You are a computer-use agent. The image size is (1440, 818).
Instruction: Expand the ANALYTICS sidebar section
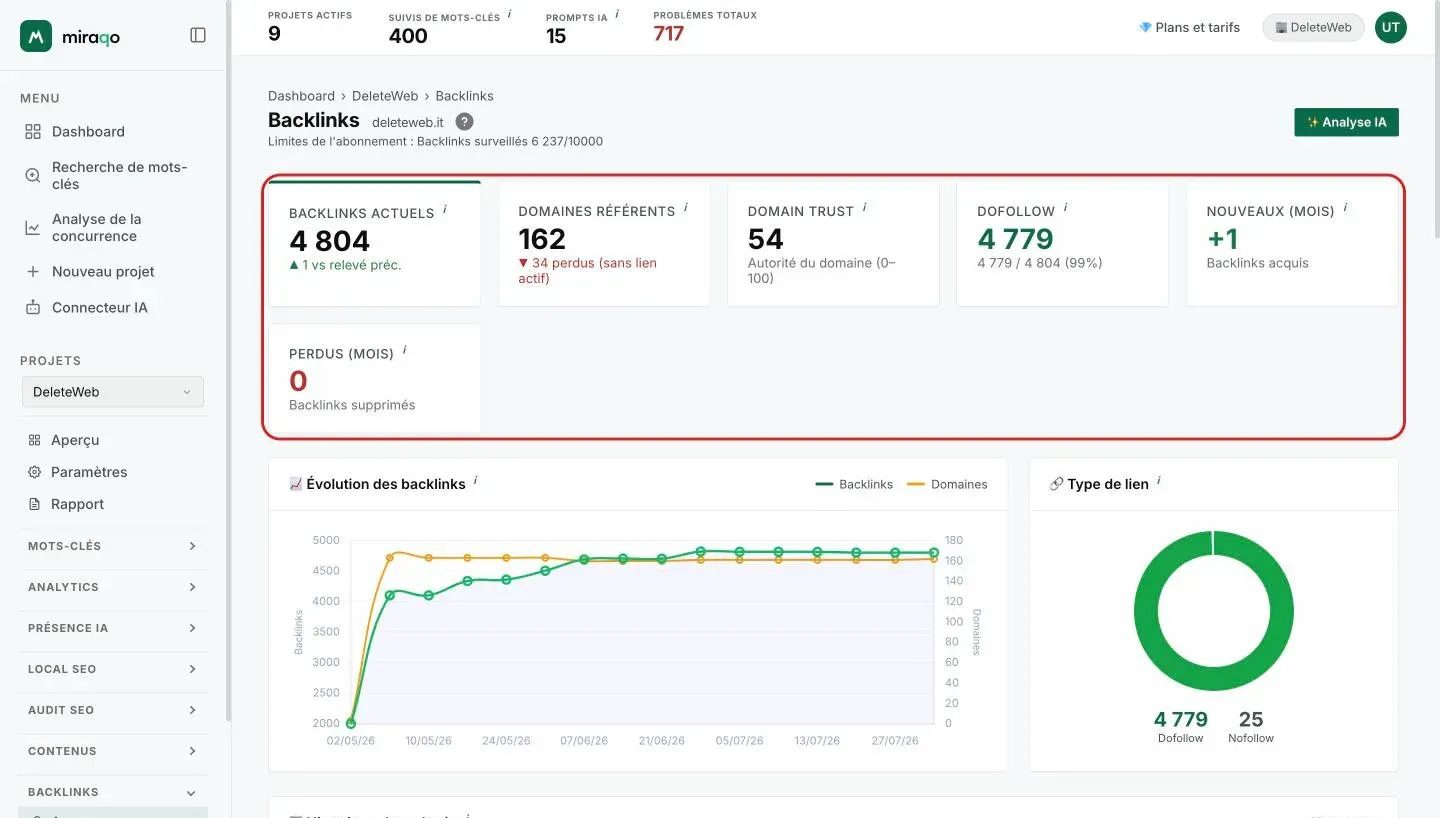113,587
